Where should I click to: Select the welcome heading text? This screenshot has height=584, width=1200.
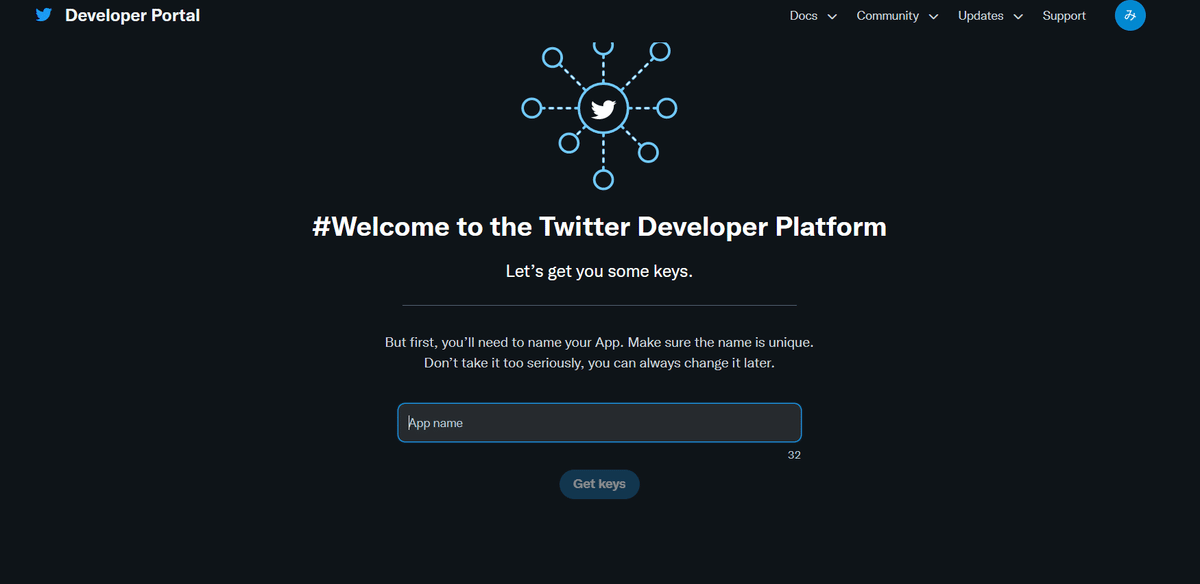[x=599, y=227]
